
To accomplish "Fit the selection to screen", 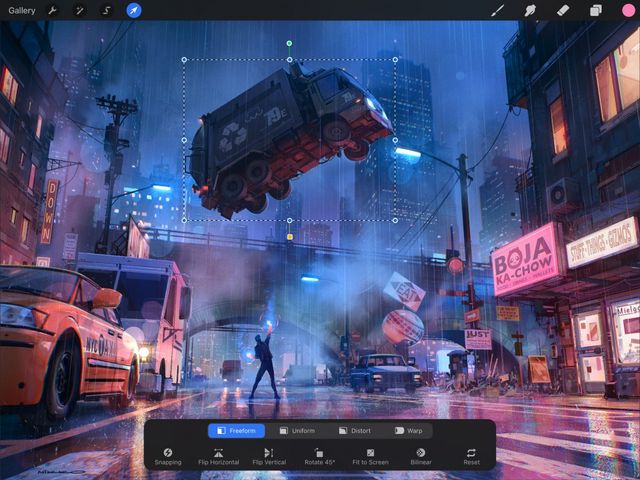I will [370, 457].
